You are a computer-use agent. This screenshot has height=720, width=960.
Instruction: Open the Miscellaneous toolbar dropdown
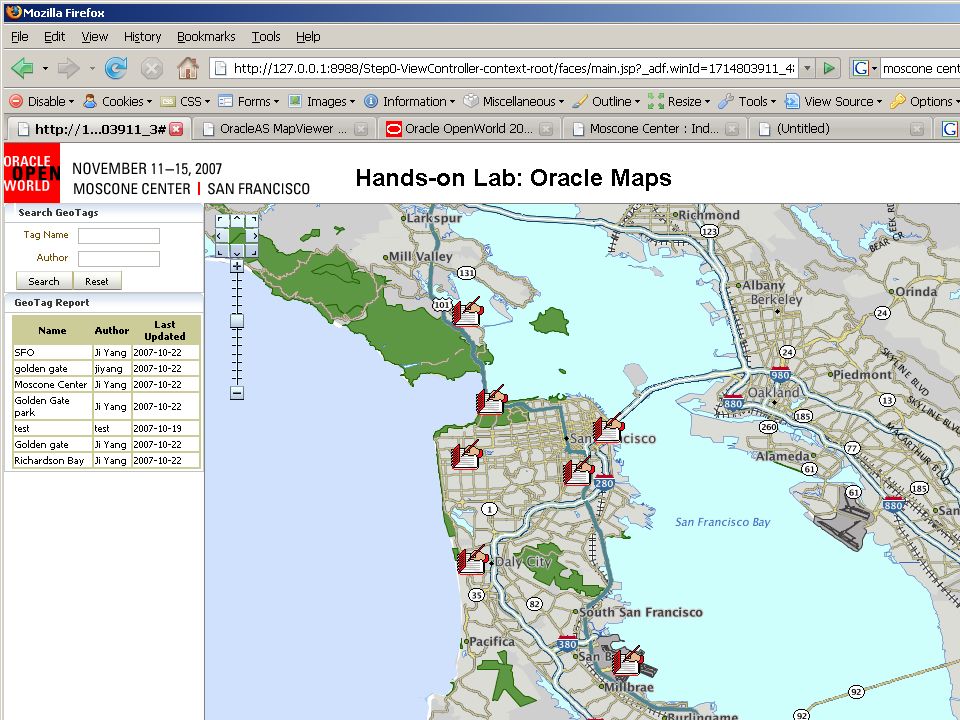click(x=514, y=102)
